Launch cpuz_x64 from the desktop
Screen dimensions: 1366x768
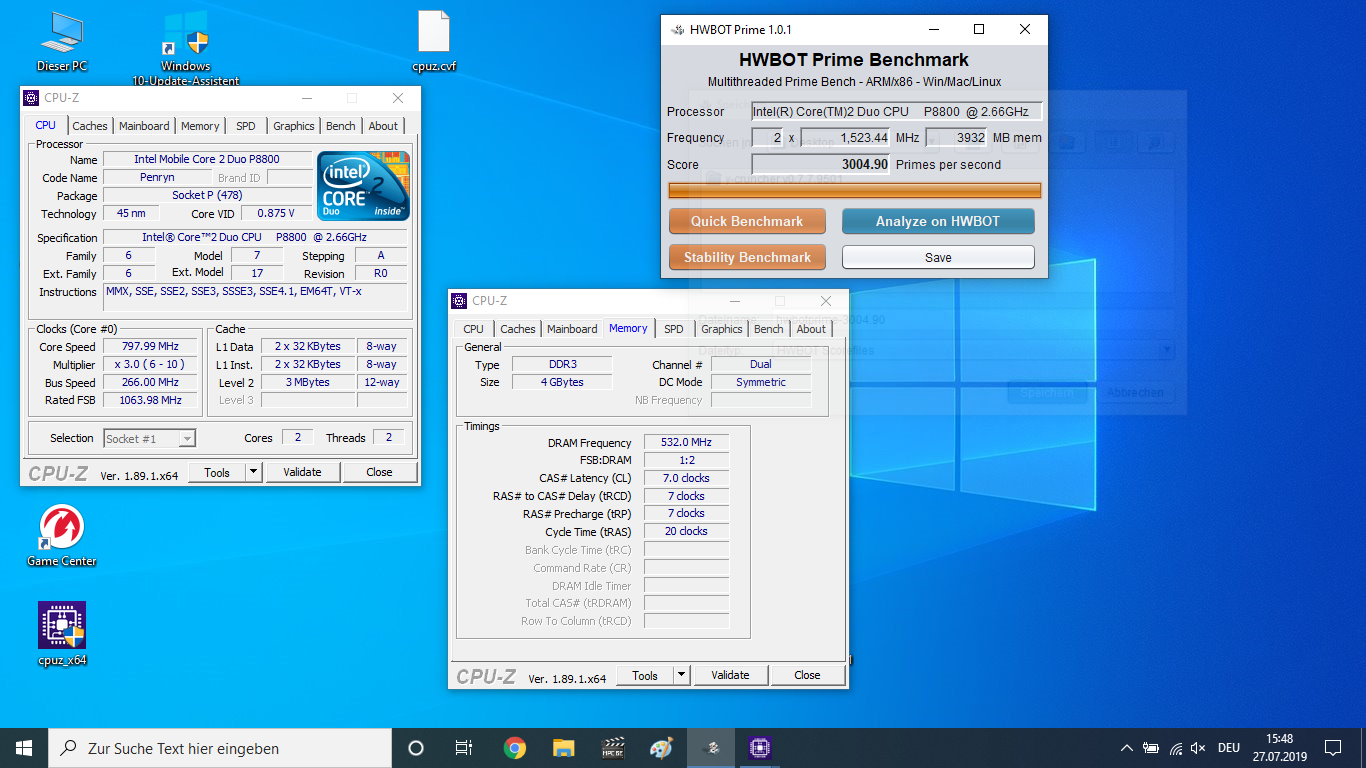(x=62, y=633)
